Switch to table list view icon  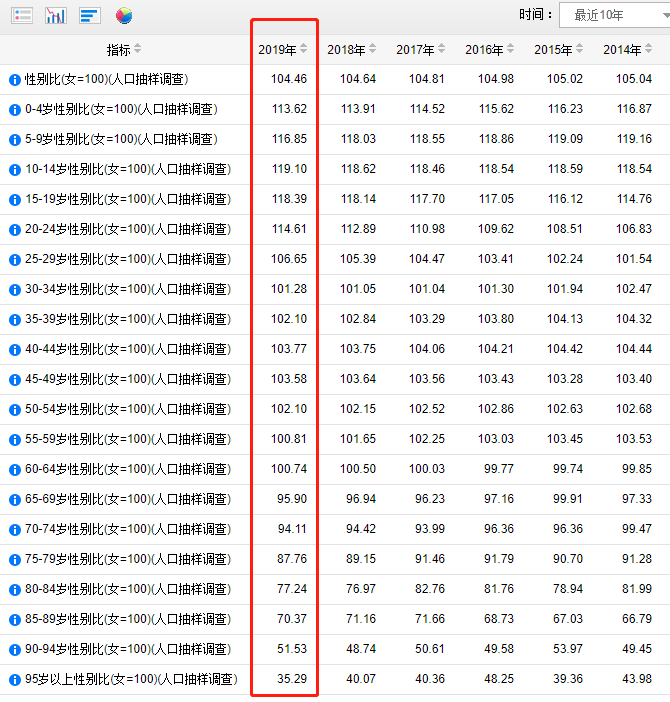tap(22, 15)
